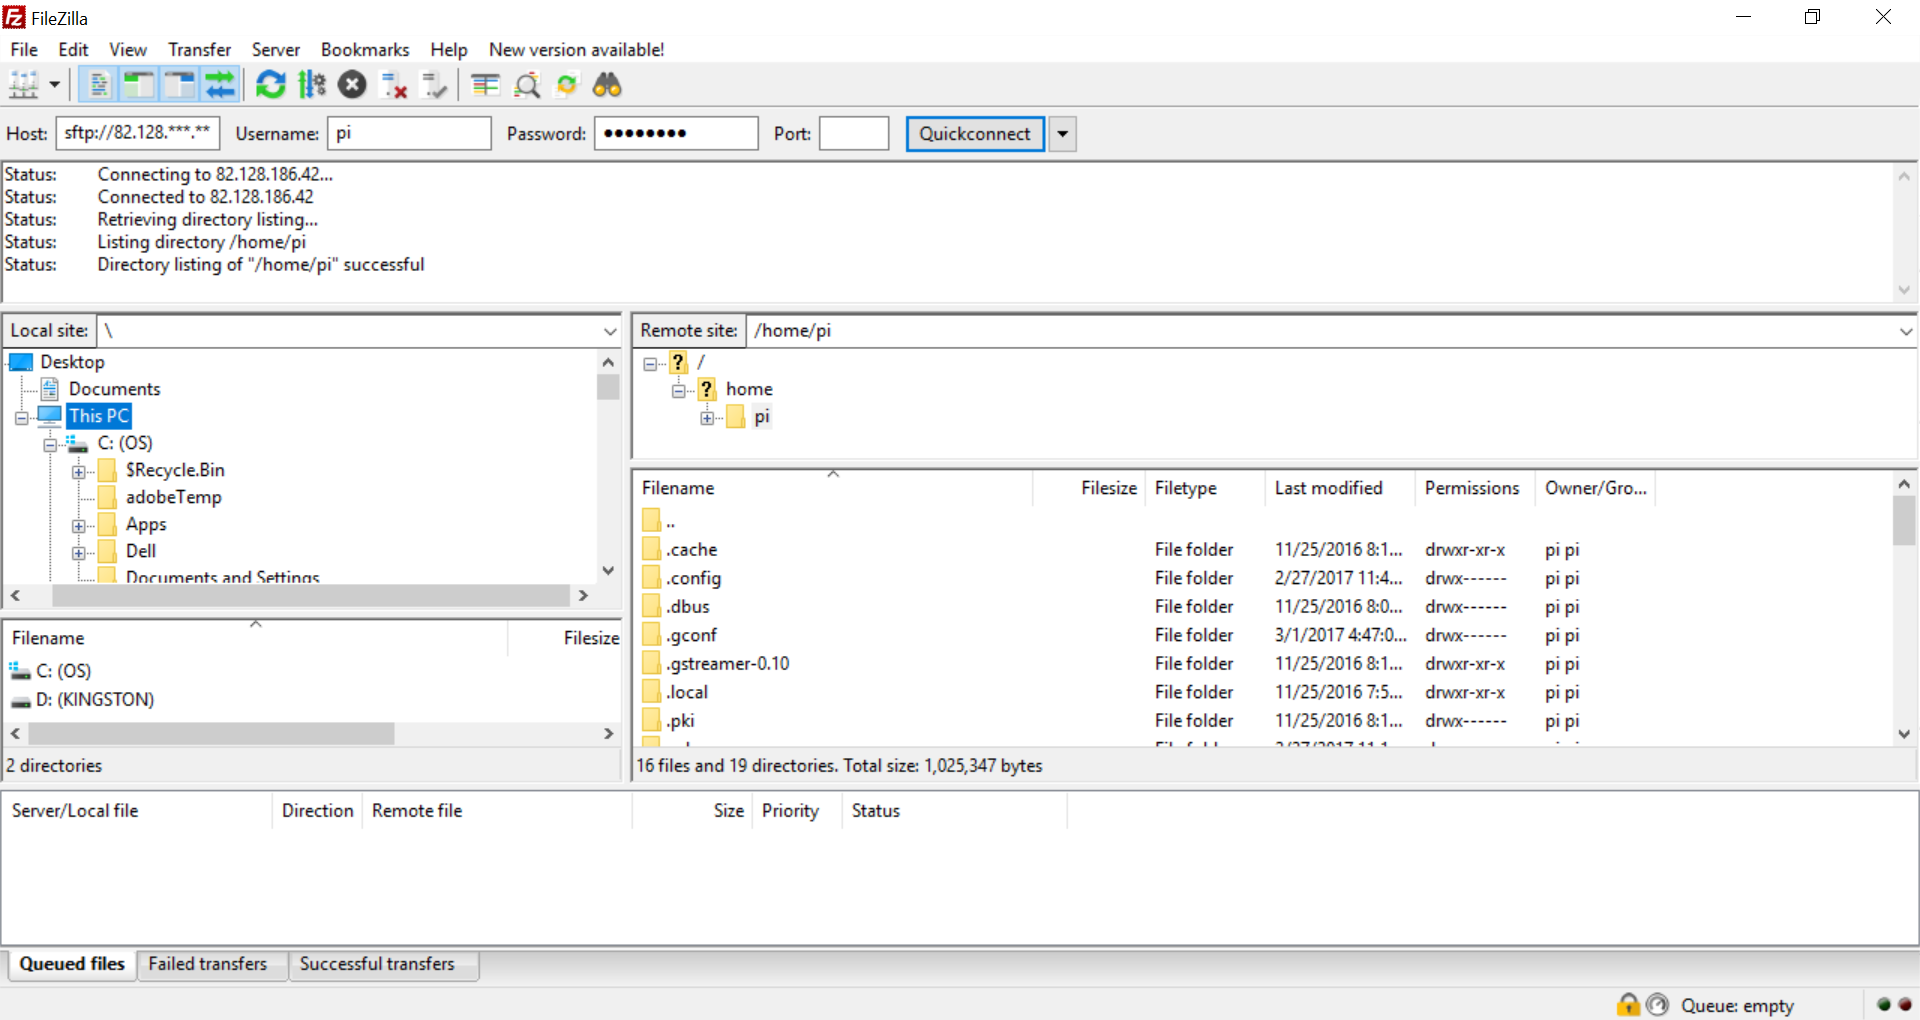
Task: Toggle remote directory tree display icon
Action: point(179,85)
